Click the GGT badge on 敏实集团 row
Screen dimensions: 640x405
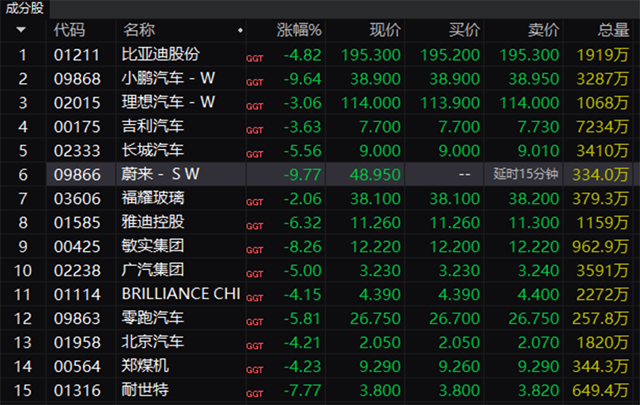click(x=255, y=250)
